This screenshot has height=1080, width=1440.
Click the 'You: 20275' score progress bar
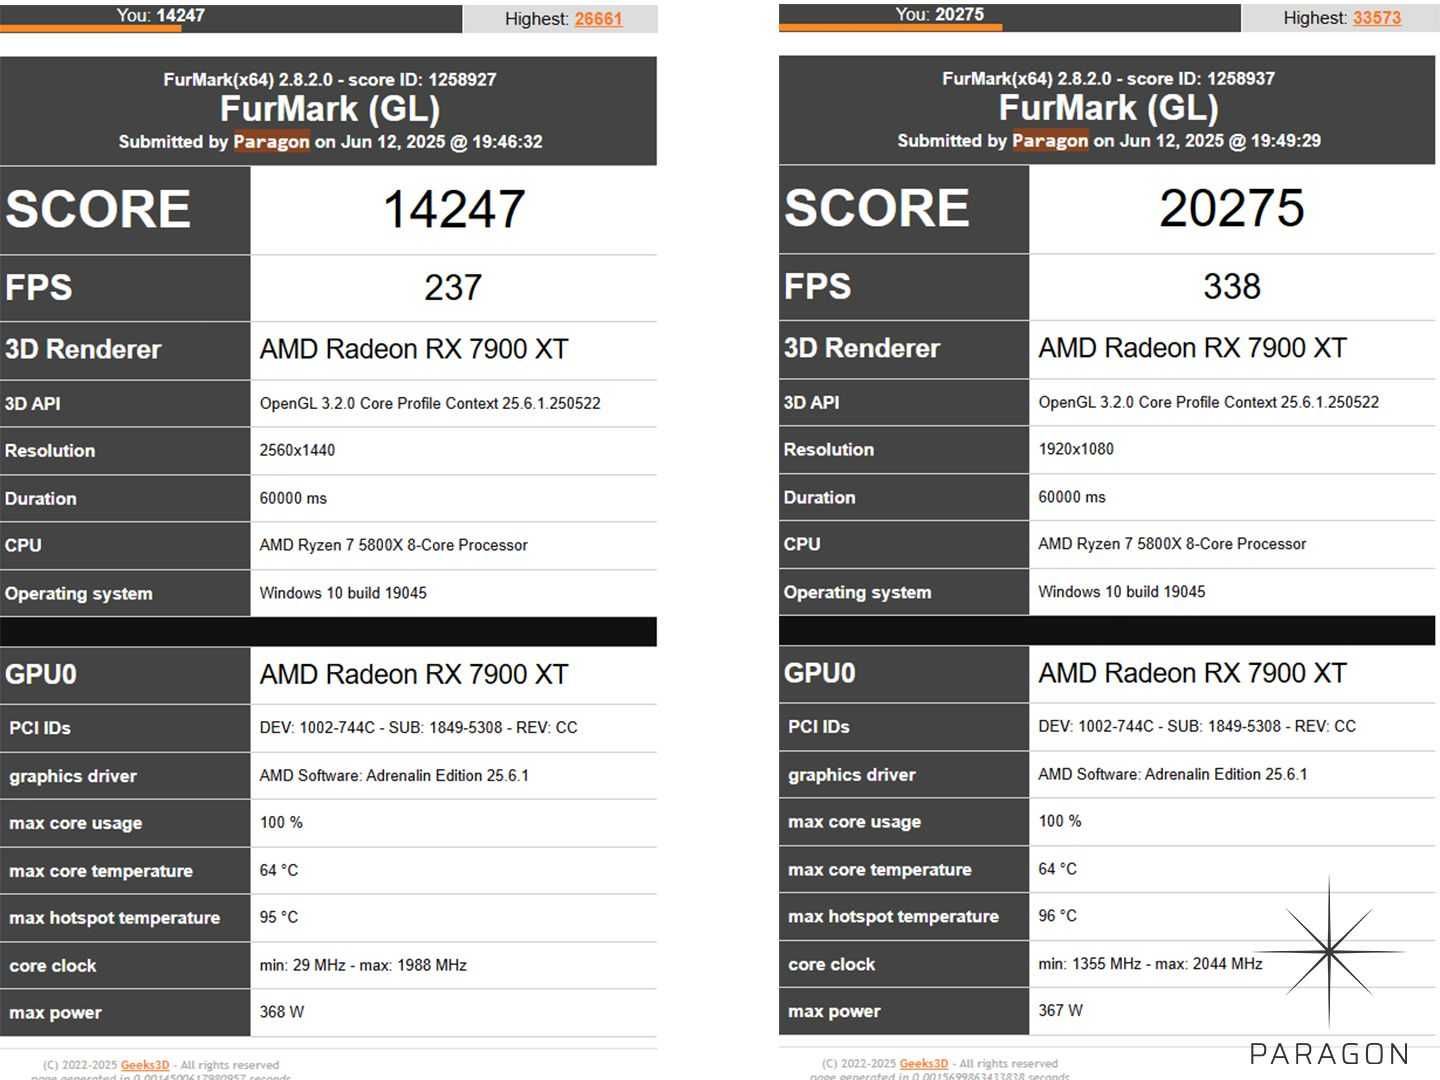[1010, 17]
